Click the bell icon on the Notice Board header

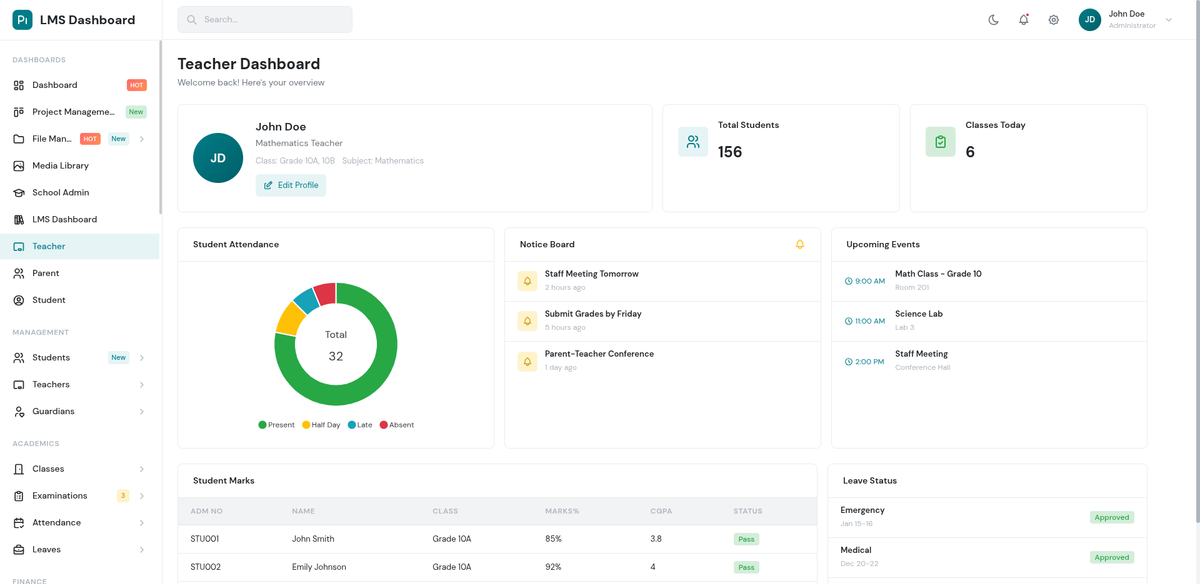click(x=799, y=244)
